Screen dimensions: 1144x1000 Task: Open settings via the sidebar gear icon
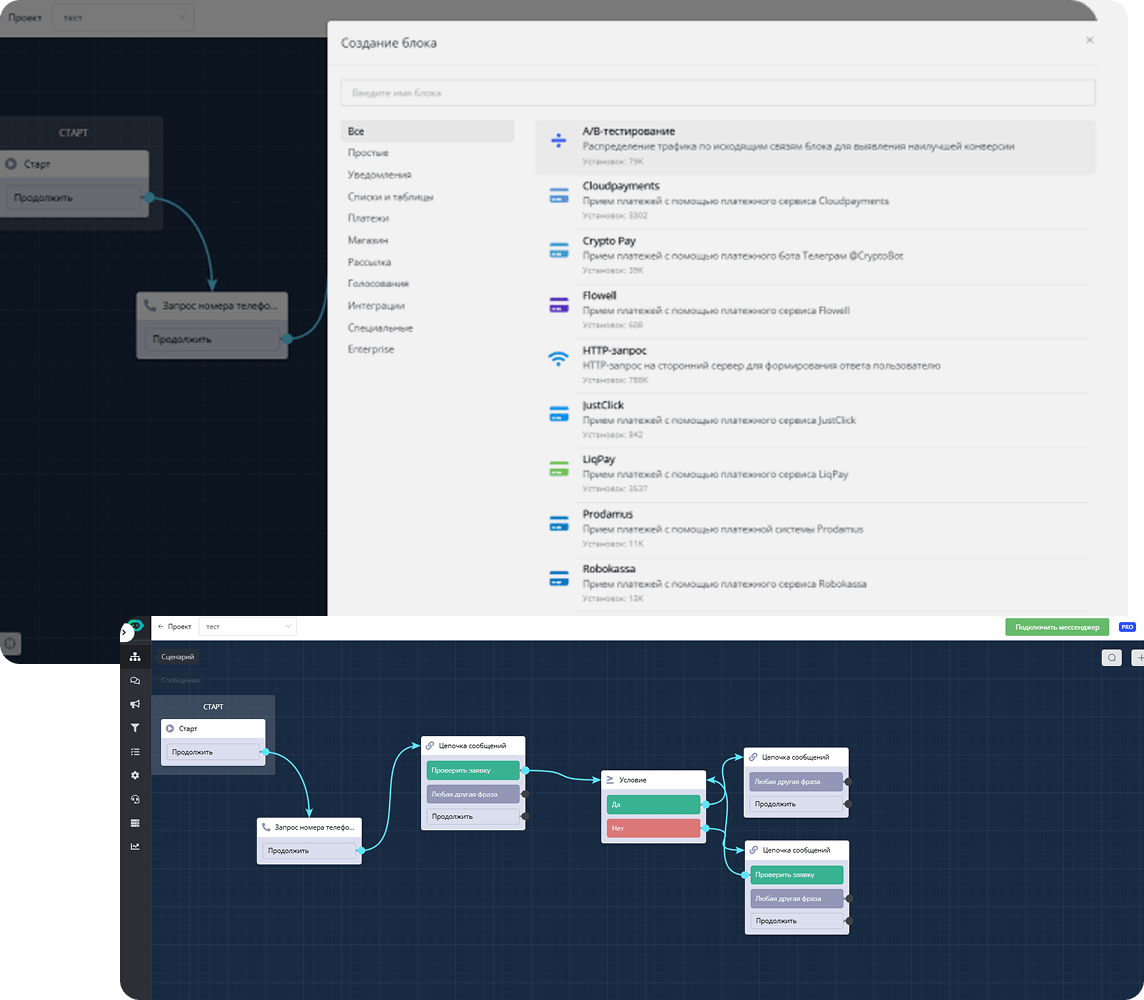(135, 775)
